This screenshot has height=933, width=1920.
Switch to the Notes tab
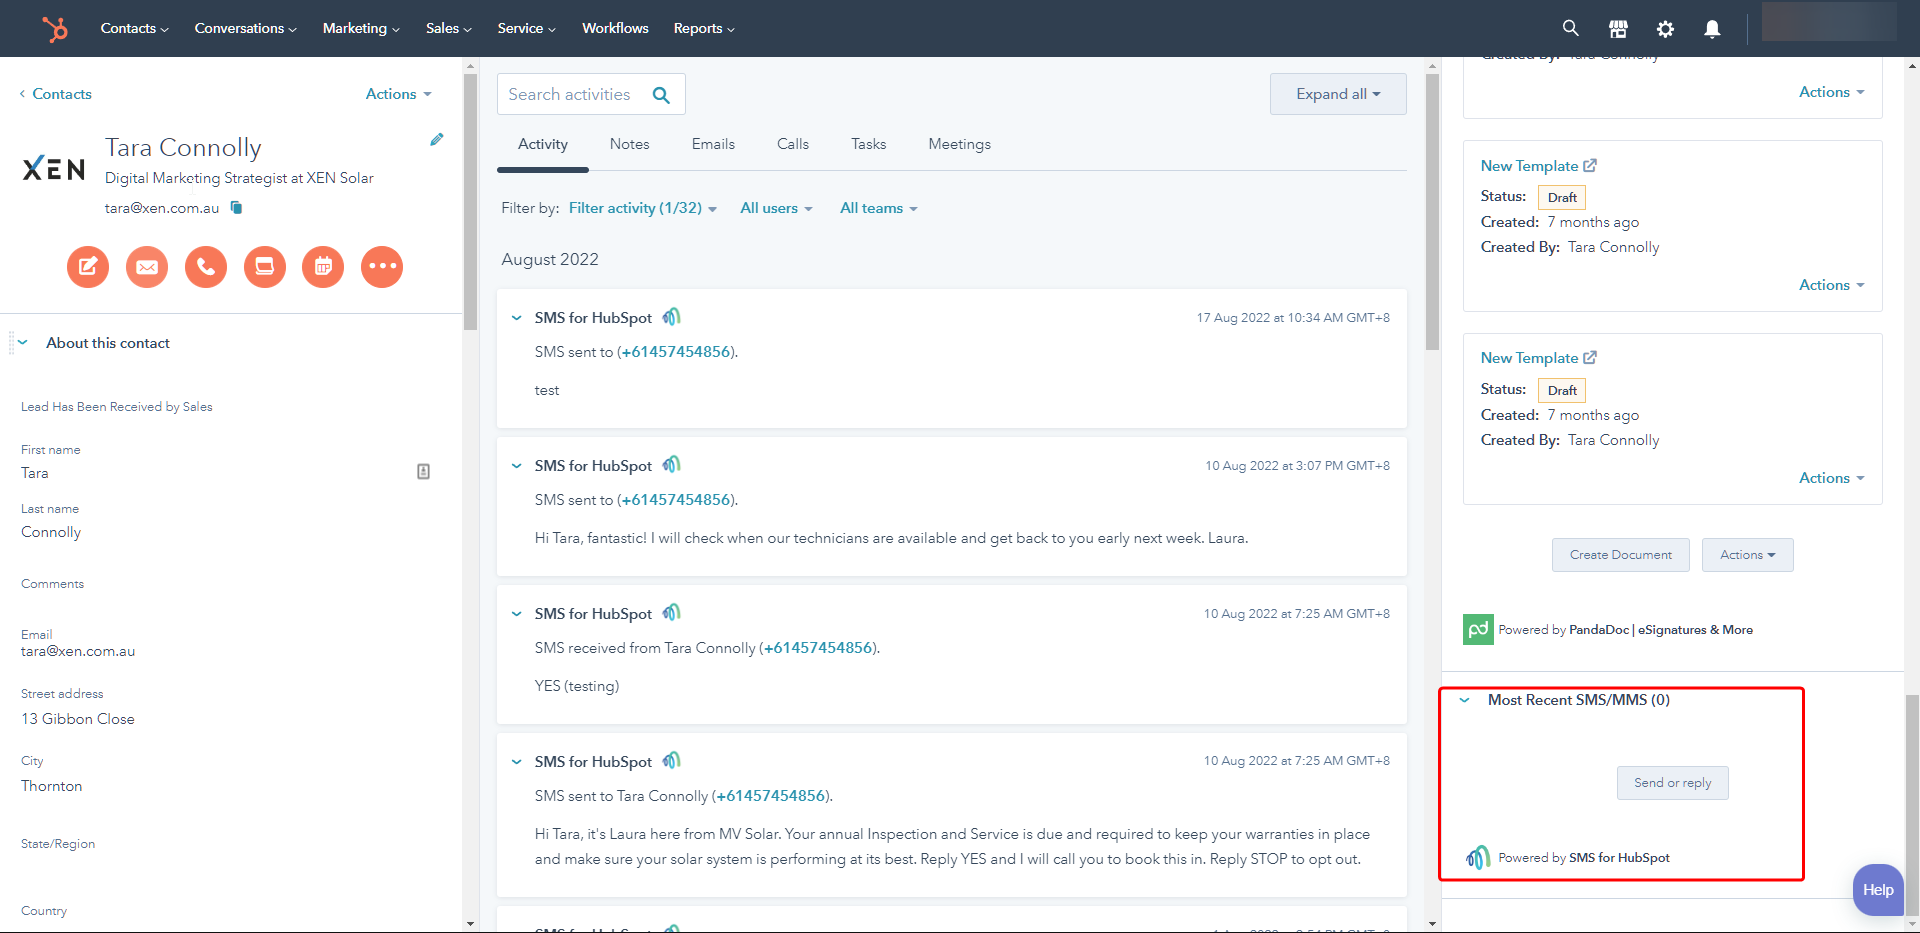tap(629, 144)
